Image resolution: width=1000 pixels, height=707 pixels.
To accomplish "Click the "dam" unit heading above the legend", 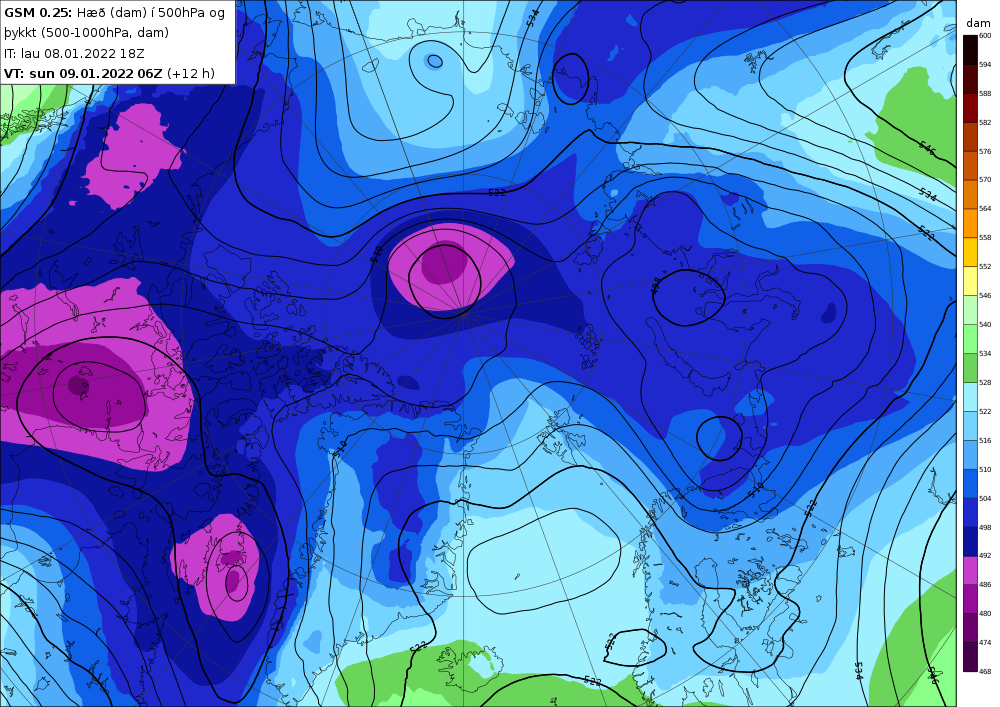I will click(x=978, y=23).
